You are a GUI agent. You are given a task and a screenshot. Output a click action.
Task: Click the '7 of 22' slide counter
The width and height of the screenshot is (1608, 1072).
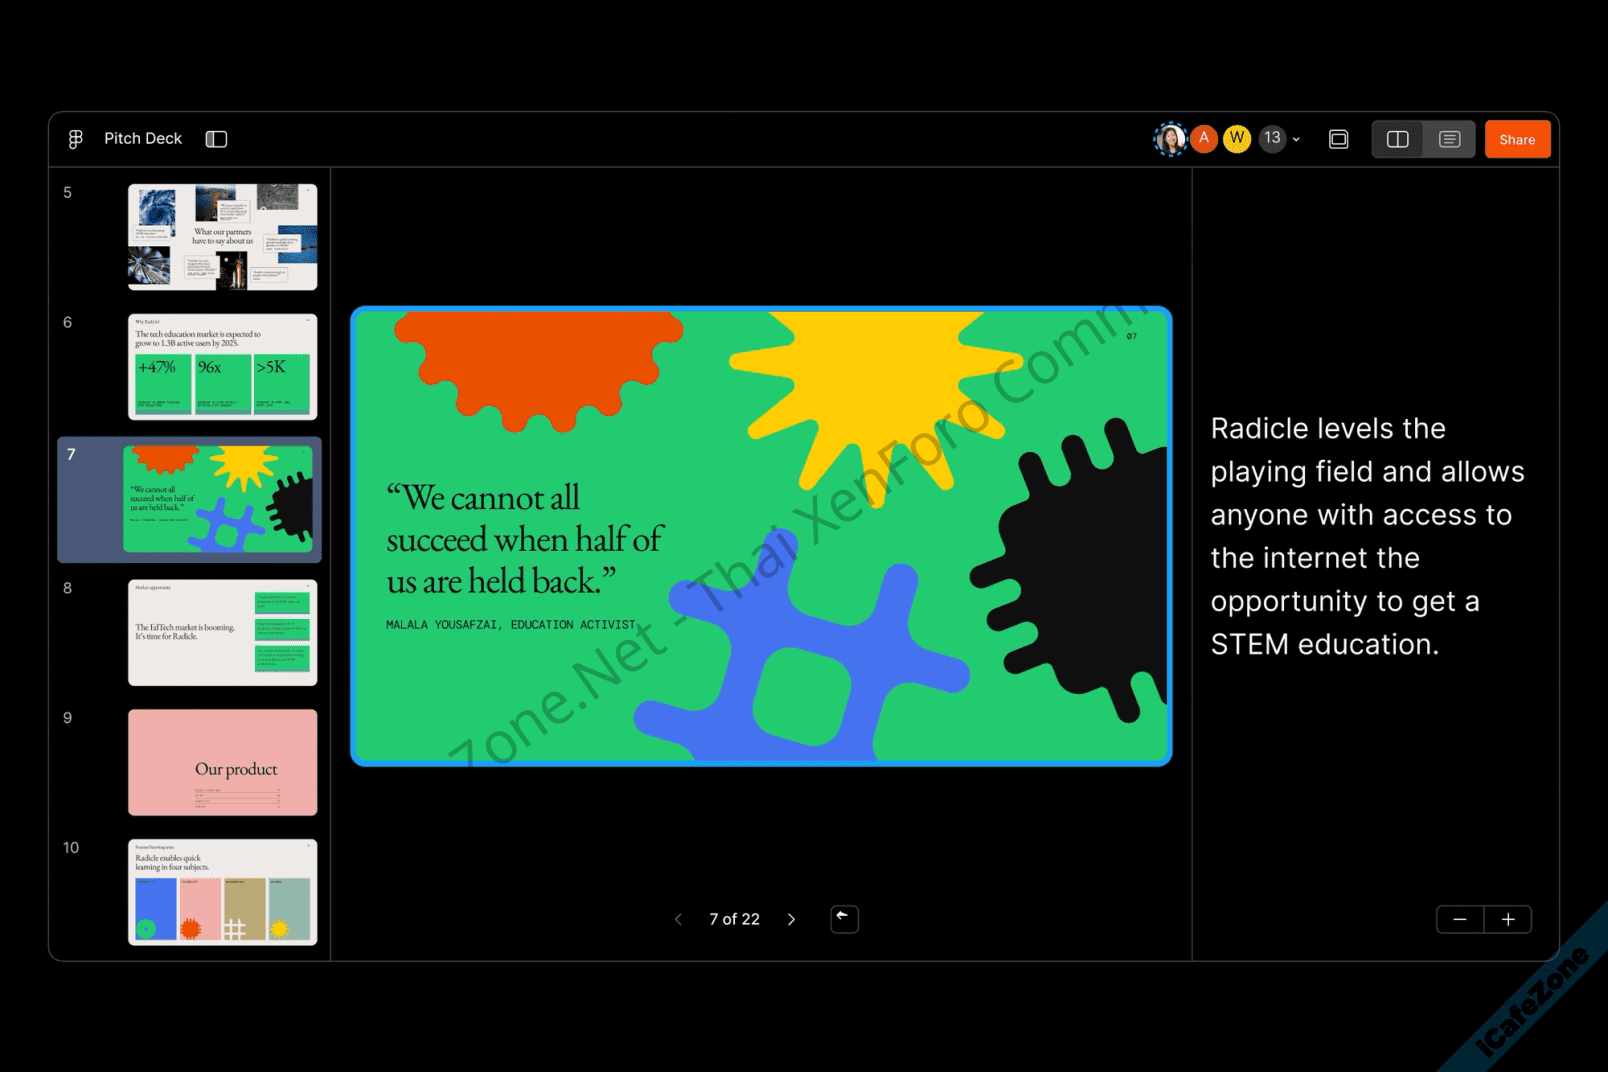(734, 919)
